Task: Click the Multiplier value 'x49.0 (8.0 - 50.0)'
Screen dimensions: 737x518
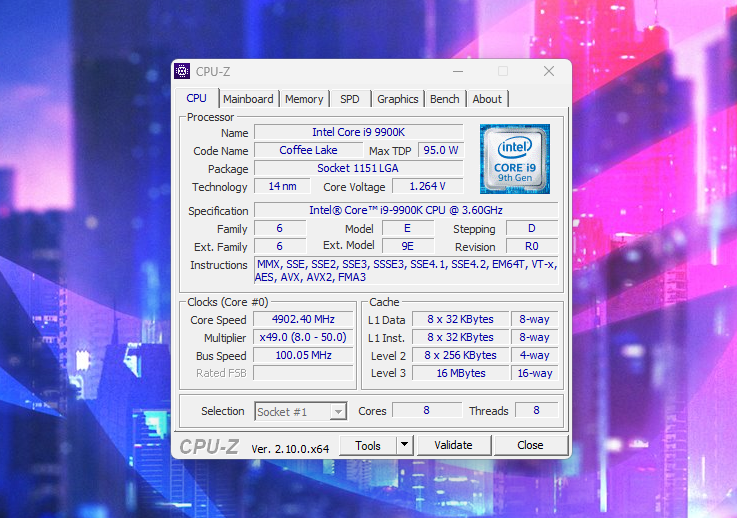Action: click(303, 337)
